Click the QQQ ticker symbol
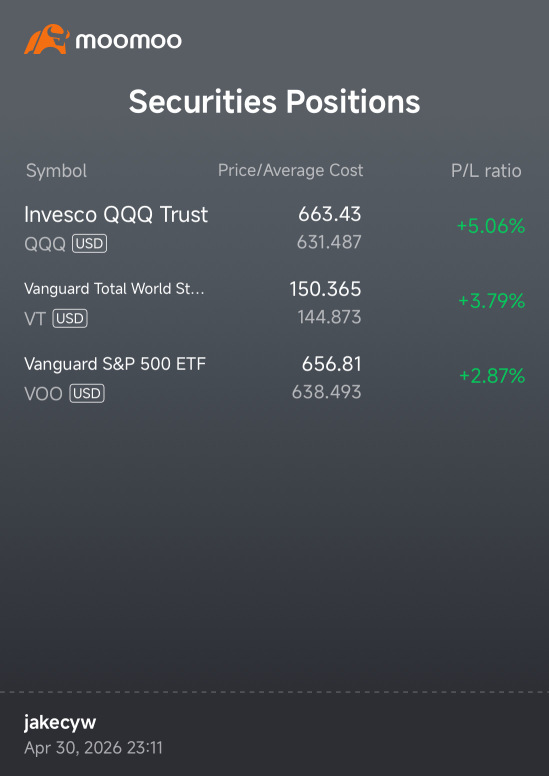 tap(45, 244)
